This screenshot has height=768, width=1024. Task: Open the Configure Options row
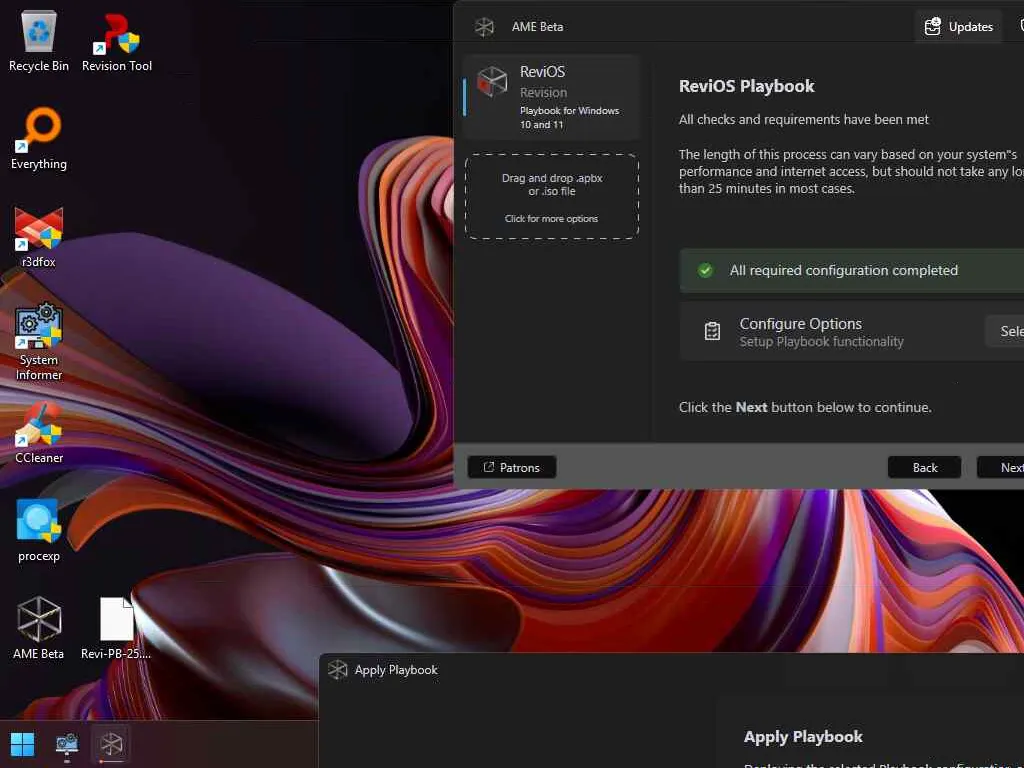click(x=852, y=331)
